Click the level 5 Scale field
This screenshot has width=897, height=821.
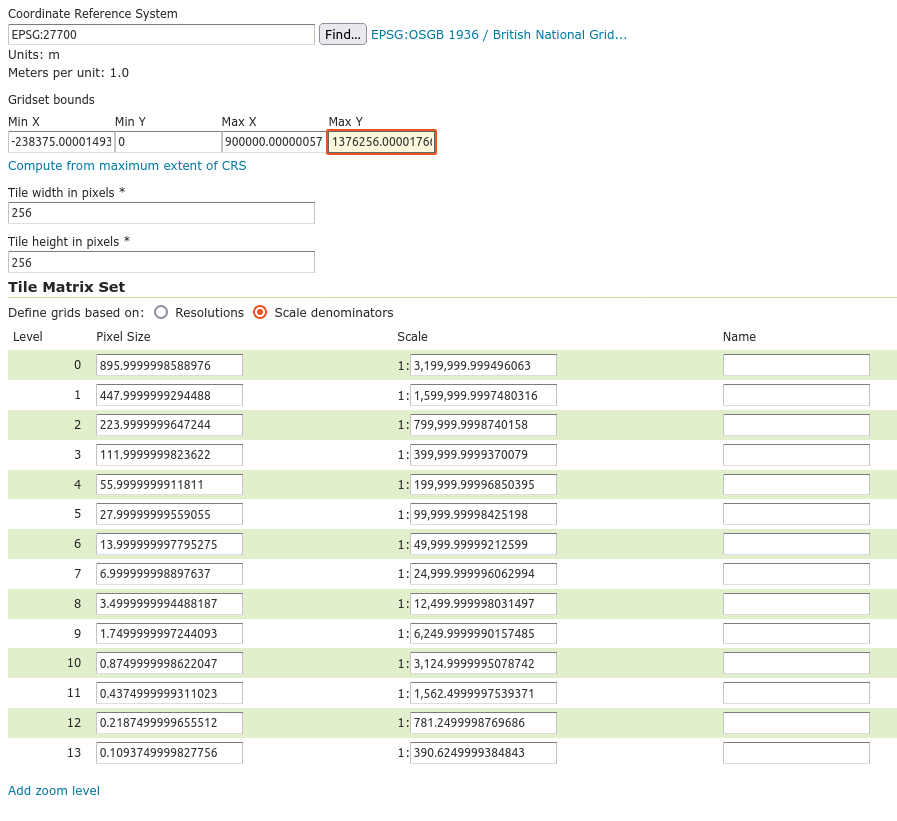click(483, 514)
